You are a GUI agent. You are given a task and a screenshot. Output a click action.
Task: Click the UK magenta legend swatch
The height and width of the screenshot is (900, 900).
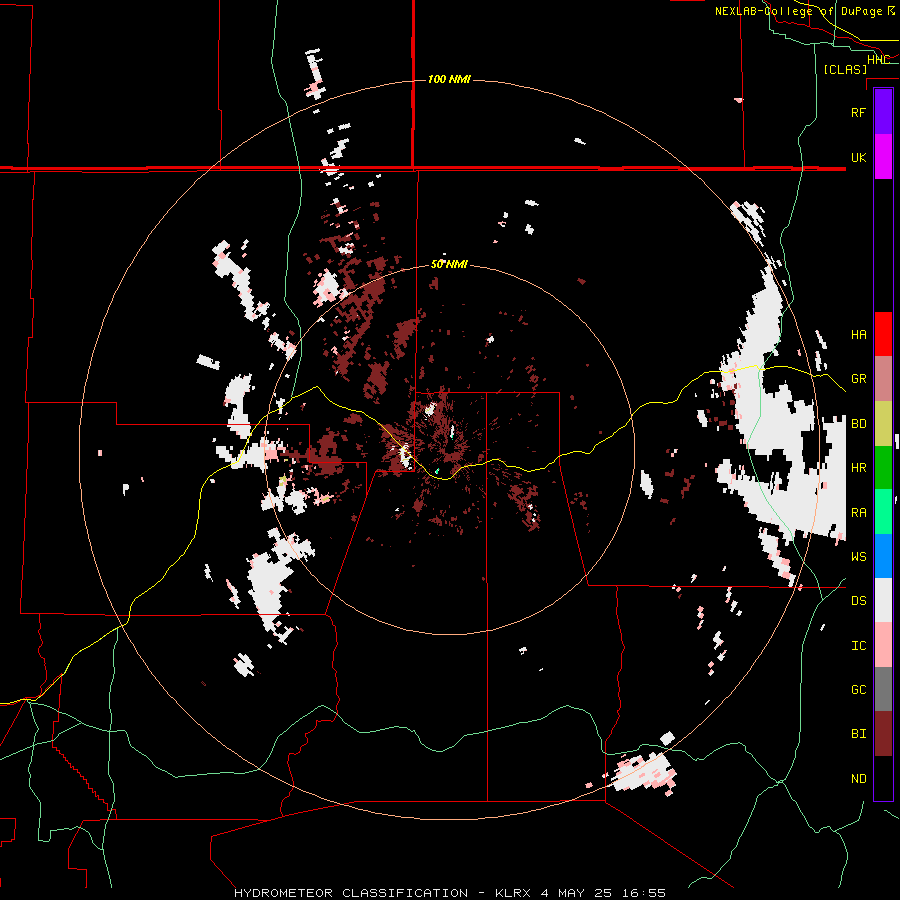(883, 157)
